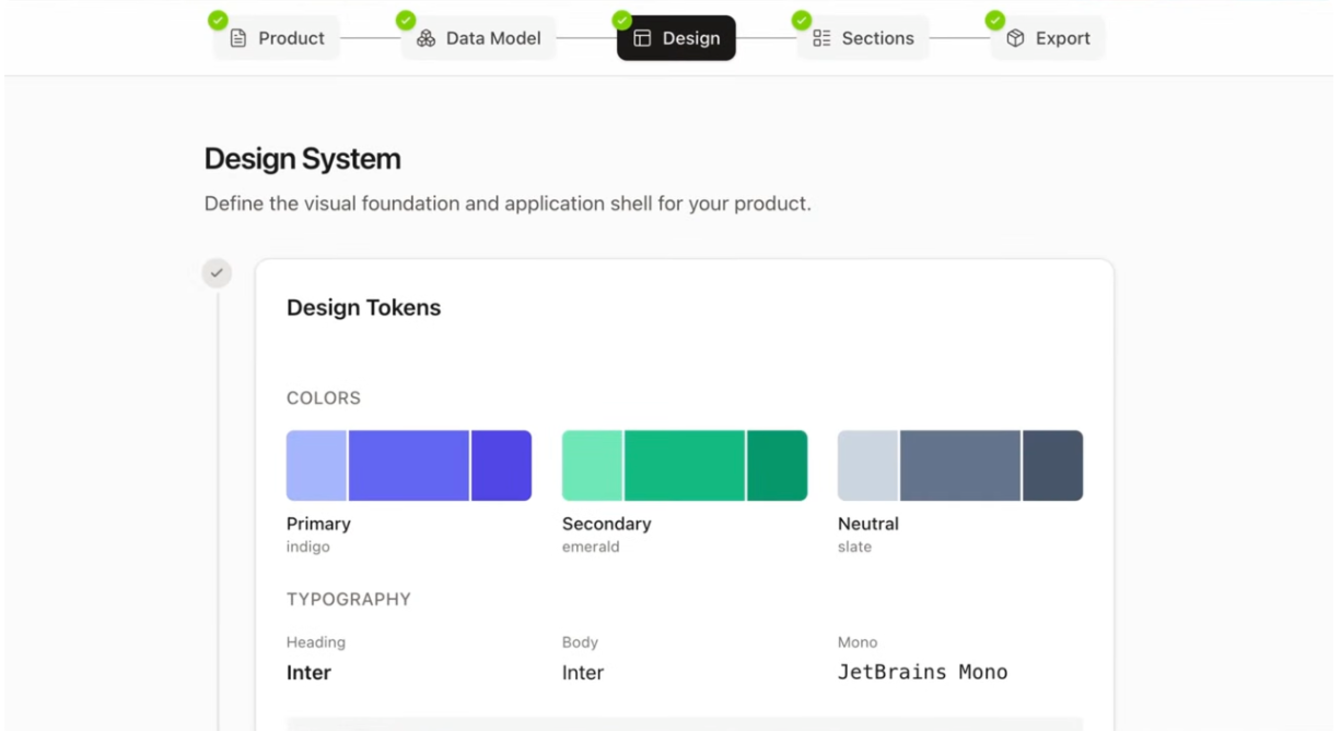1337x731 pixels.
Task: Select the light slate Neutral swatch
Action: tap(867, 465)
